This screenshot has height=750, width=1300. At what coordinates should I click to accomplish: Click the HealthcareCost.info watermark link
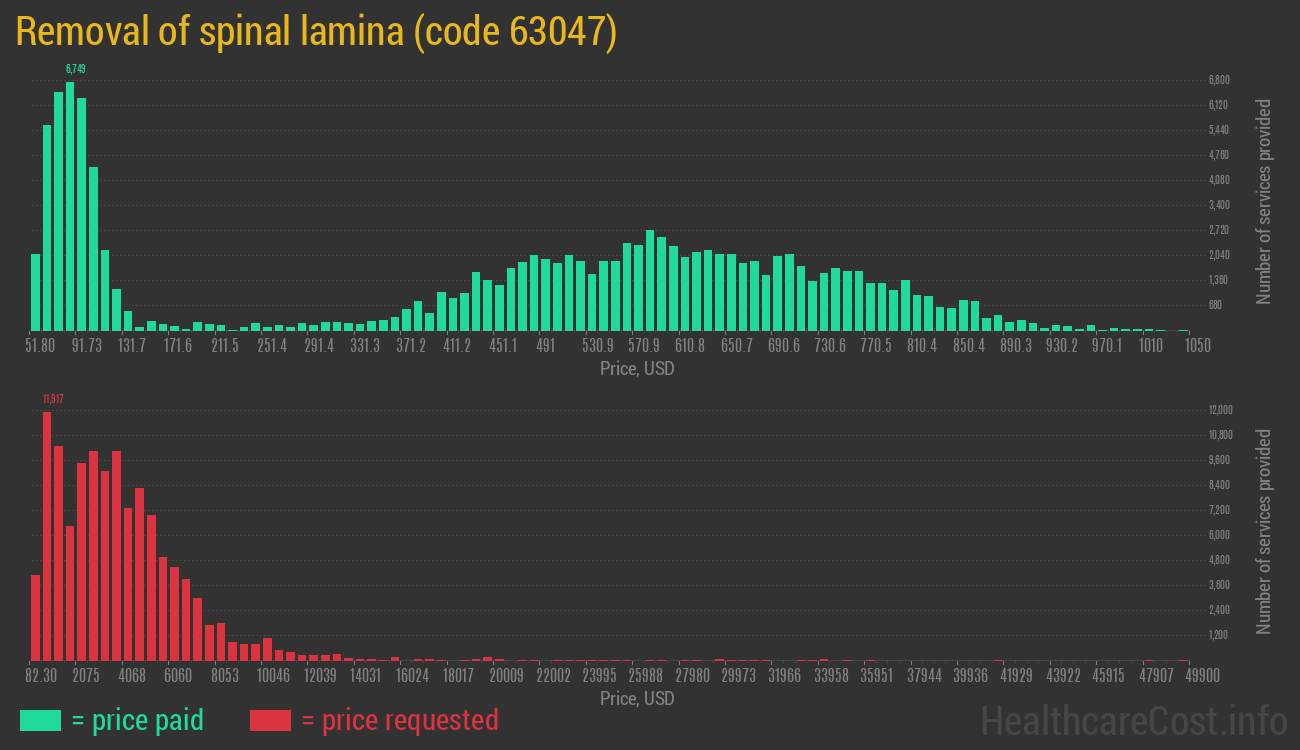[x=1133, y=720]
